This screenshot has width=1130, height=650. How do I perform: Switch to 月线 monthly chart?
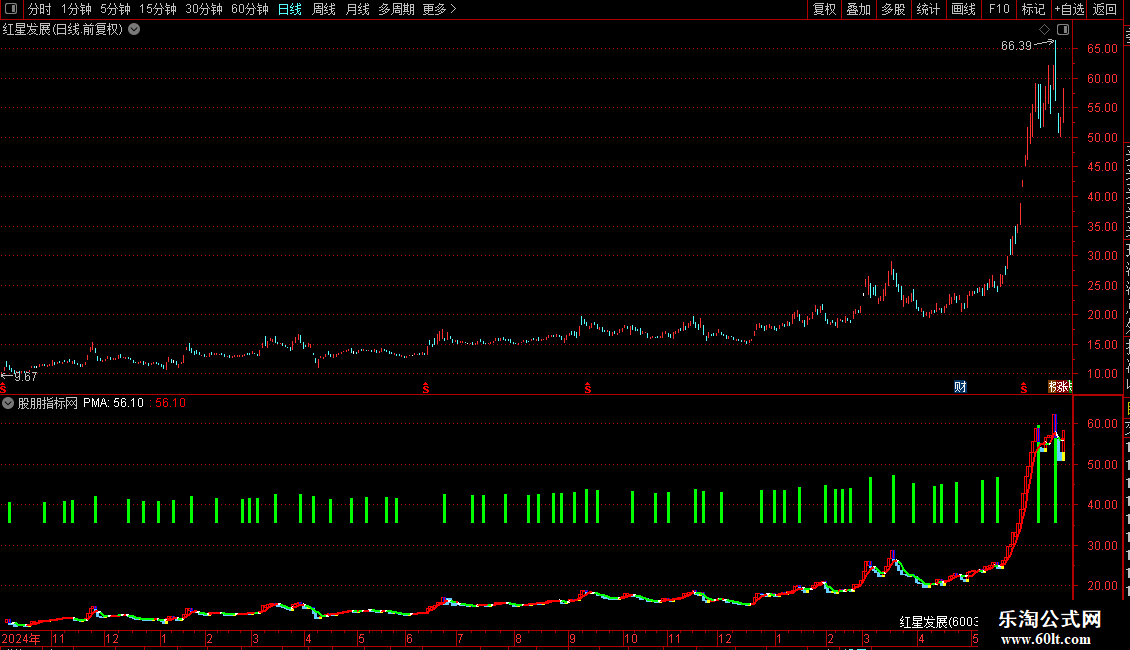tap(357, 9)
